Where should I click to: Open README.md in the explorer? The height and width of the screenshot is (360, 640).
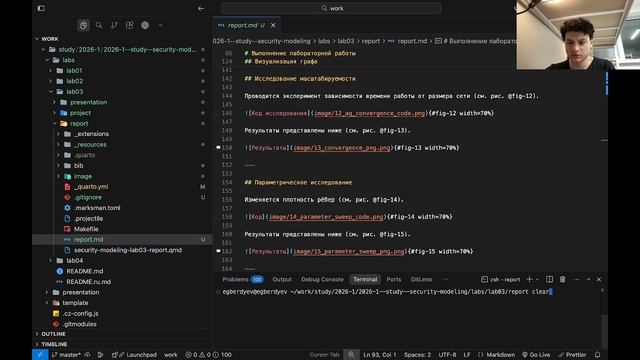point(84,271)
